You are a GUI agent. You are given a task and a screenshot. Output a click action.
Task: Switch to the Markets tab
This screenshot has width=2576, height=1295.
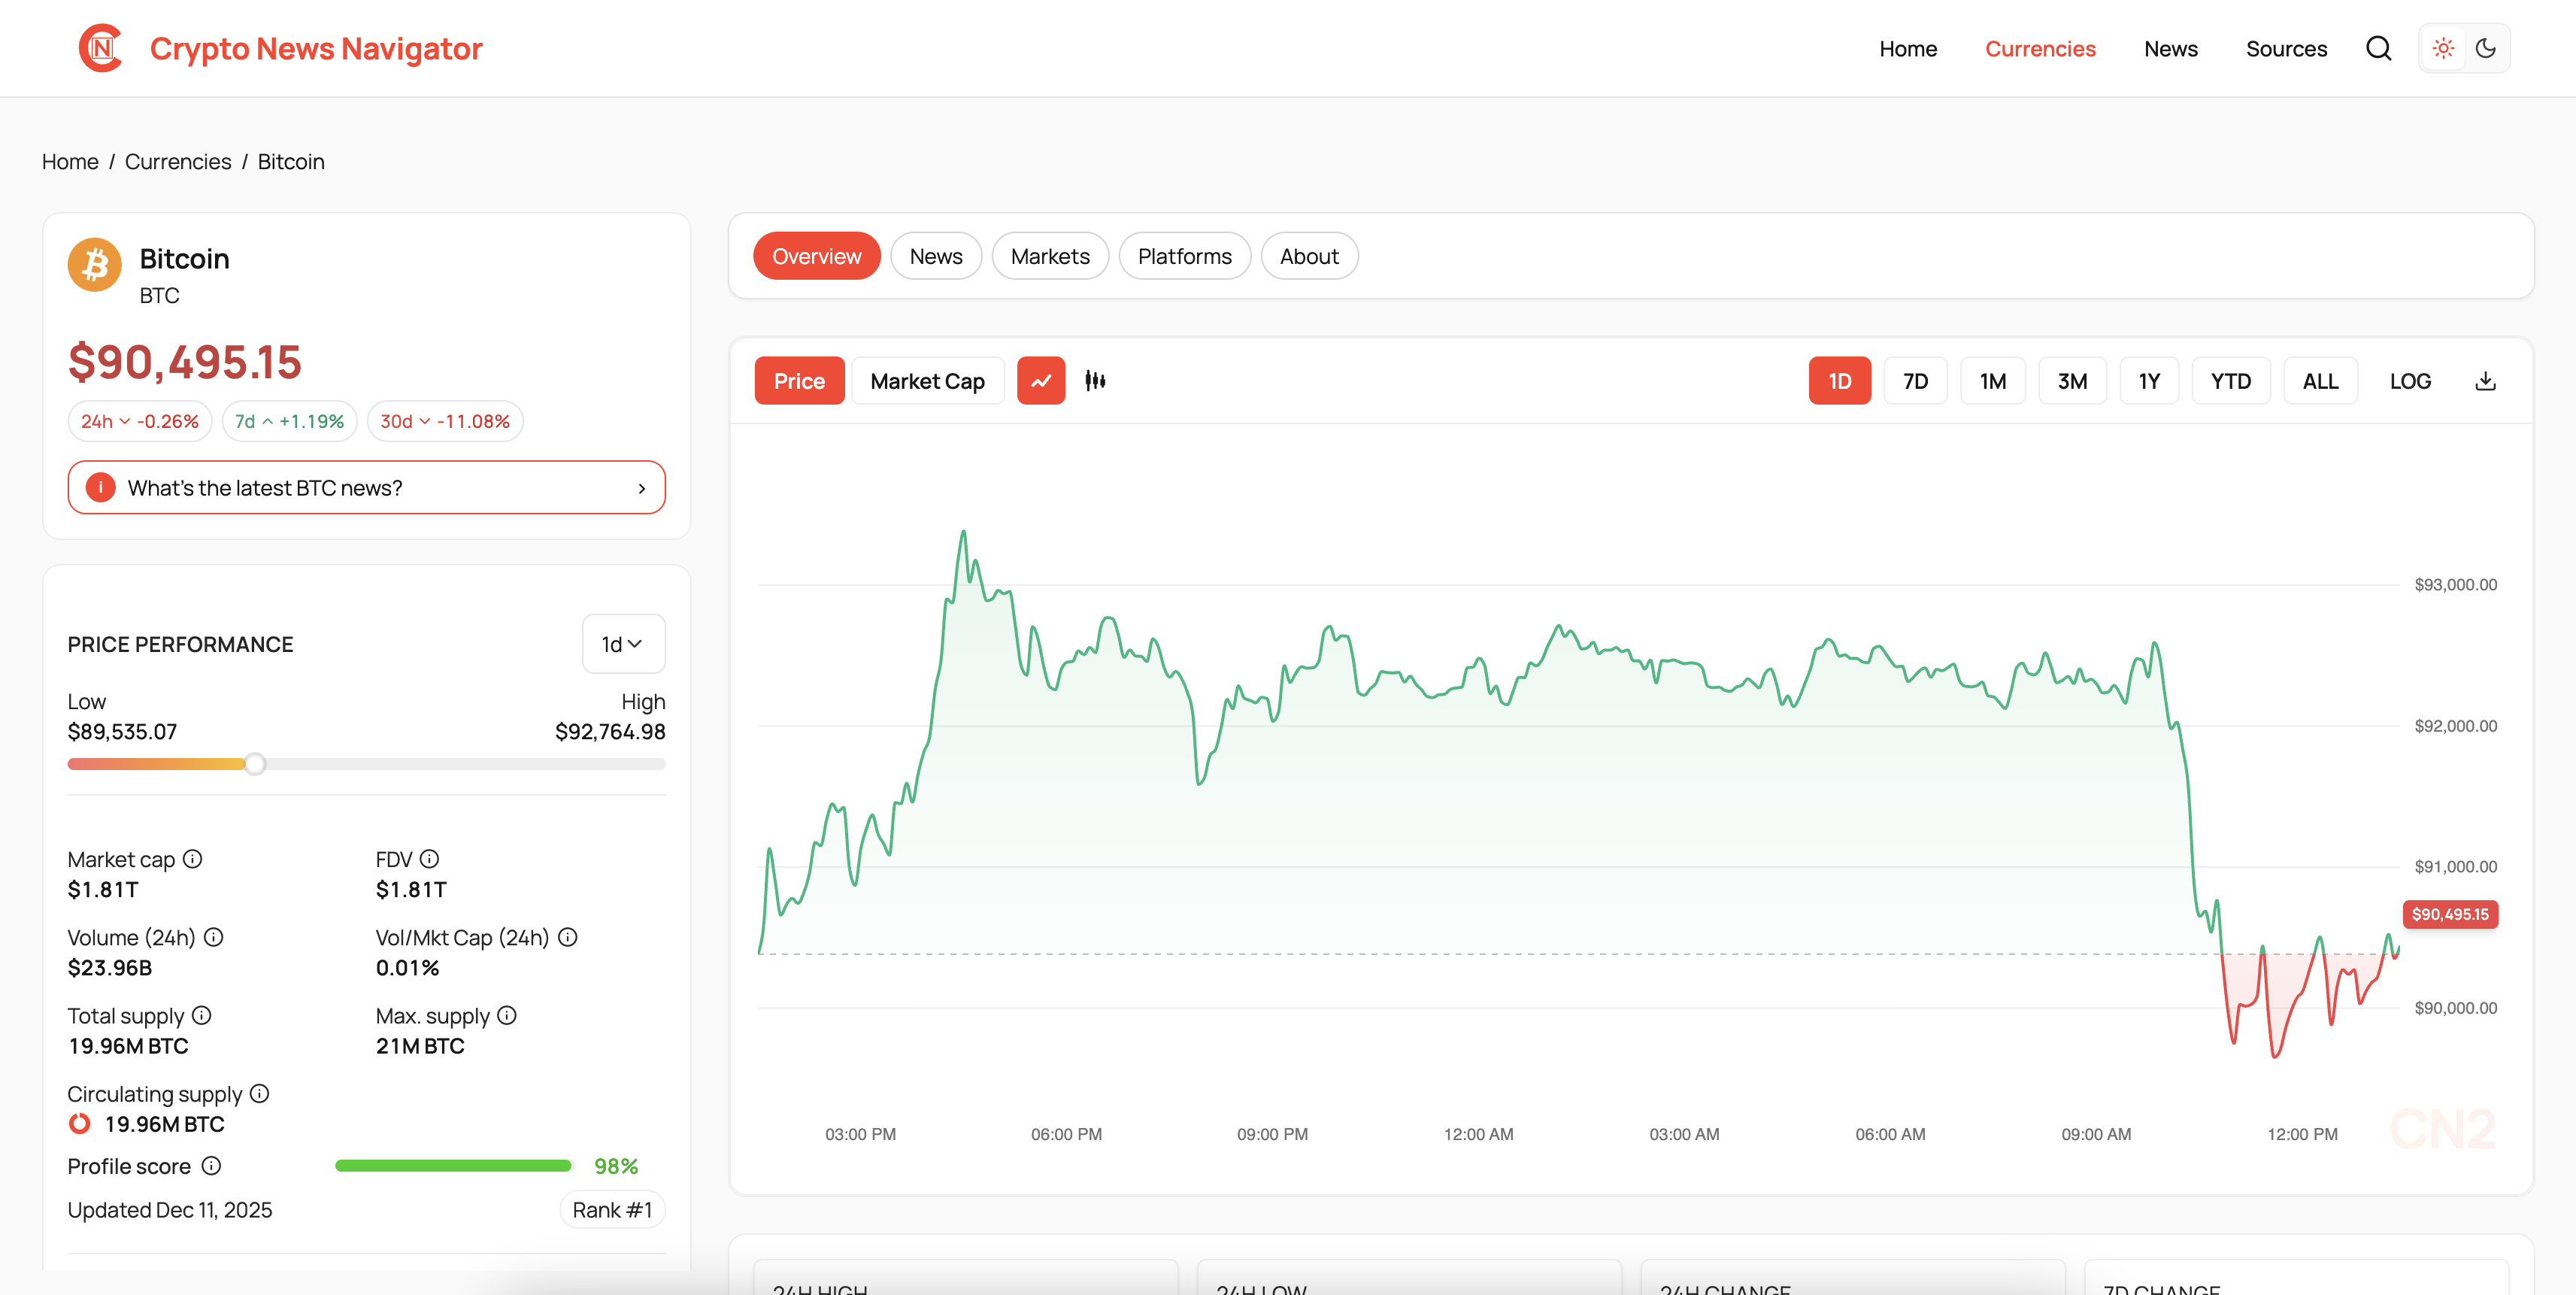coord(1050,255)
